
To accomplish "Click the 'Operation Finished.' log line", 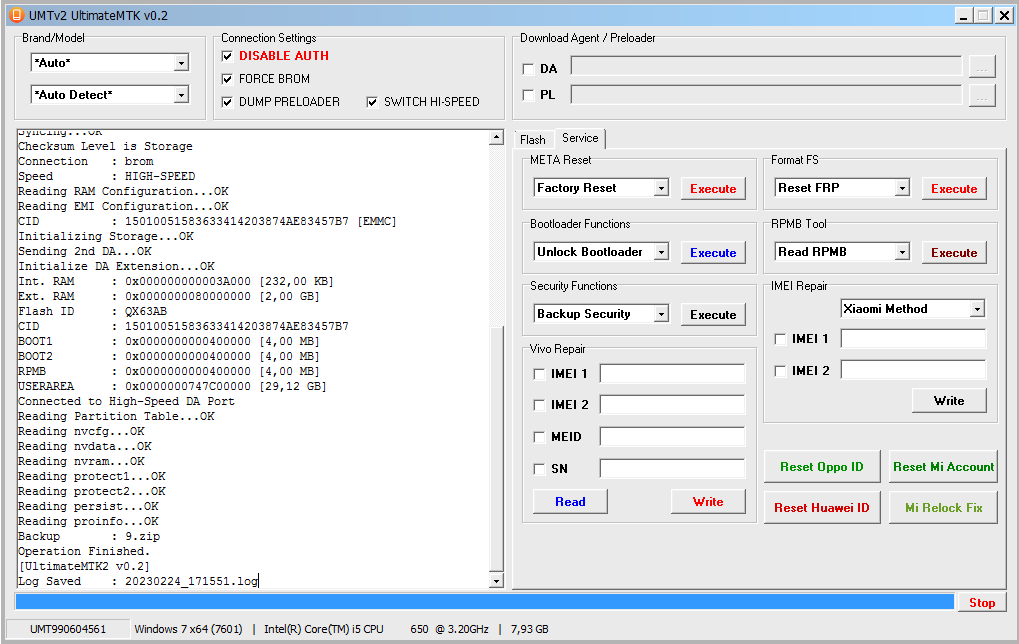I will [x=84, y=552].
